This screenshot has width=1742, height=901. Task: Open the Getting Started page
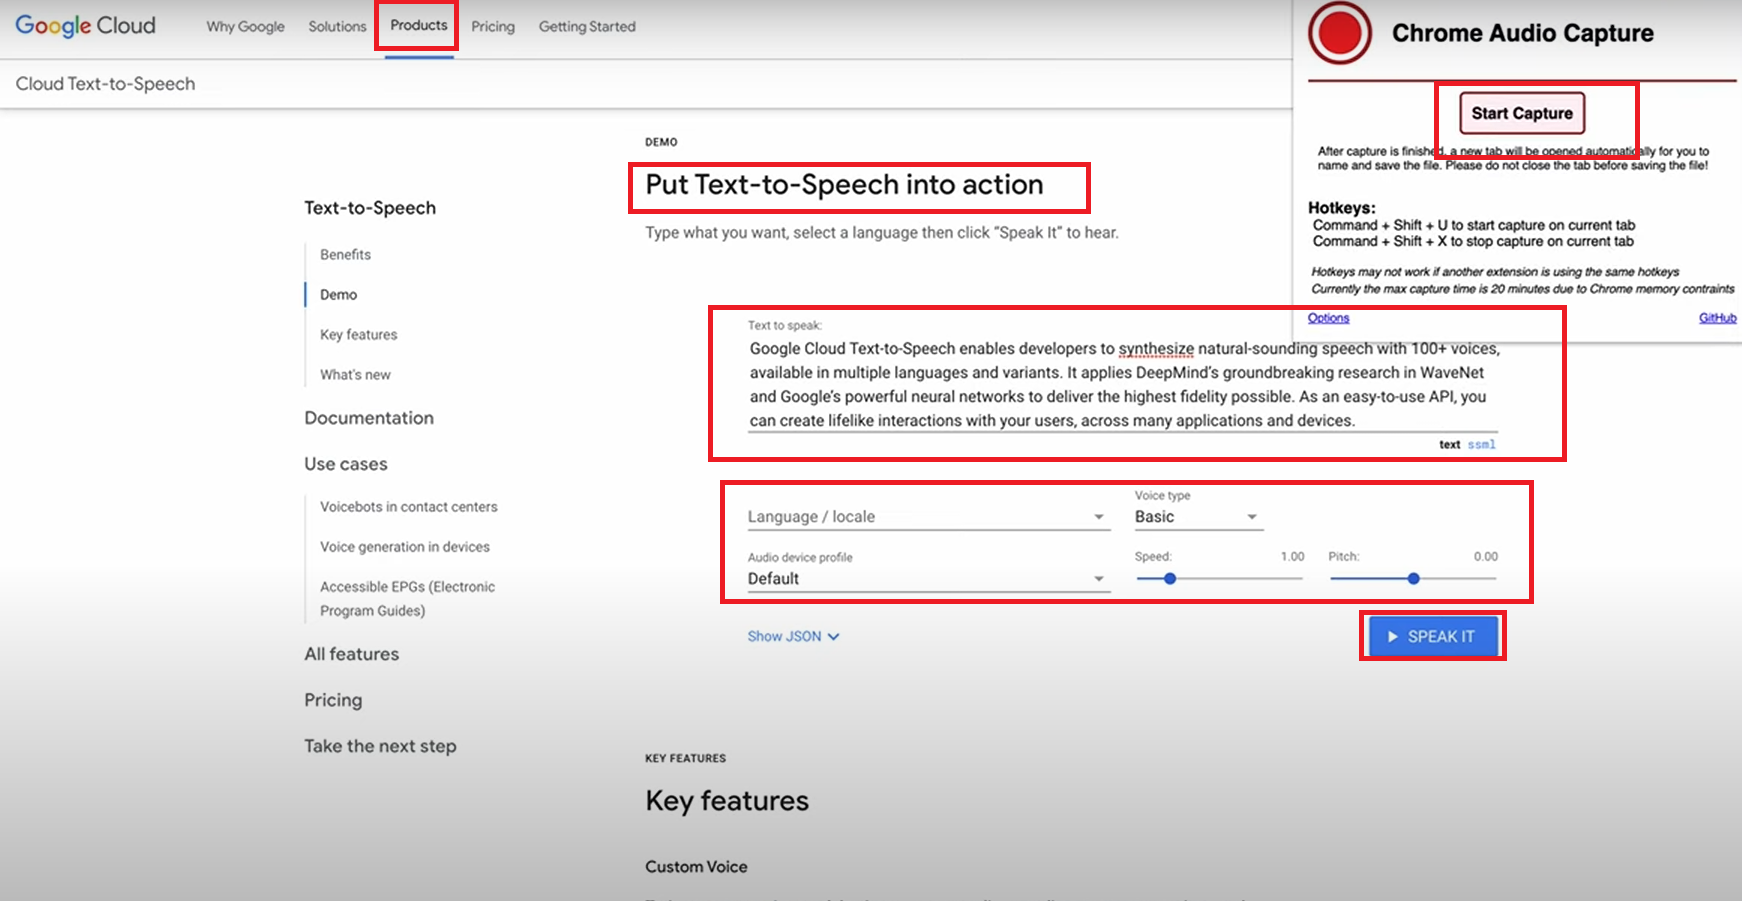pyautogui.click(x=587, y=26)
